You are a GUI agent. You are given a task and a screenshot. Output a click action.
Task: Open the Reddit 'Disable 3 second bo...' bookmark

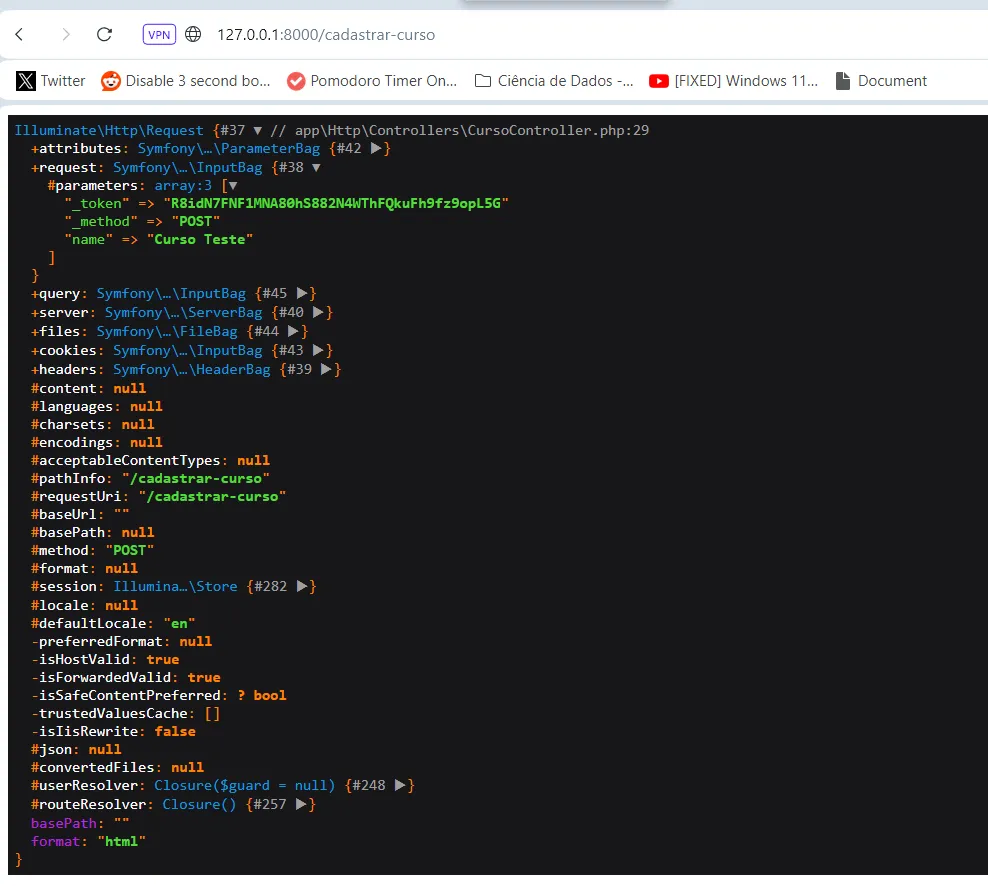pos(186,81)
